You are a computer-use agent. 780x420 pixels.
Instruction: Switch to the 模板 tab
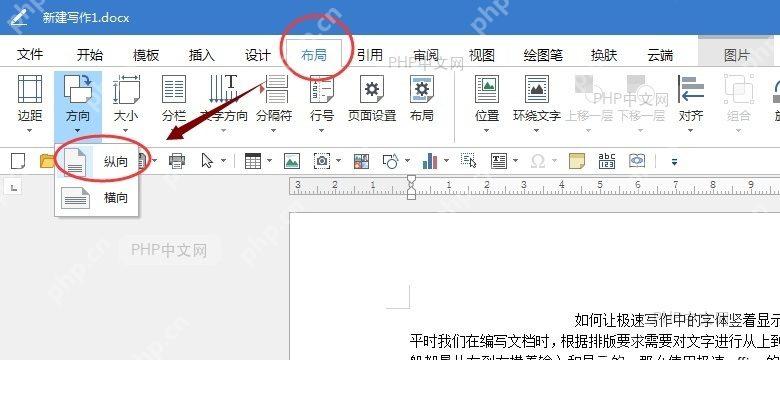[146, 54]
